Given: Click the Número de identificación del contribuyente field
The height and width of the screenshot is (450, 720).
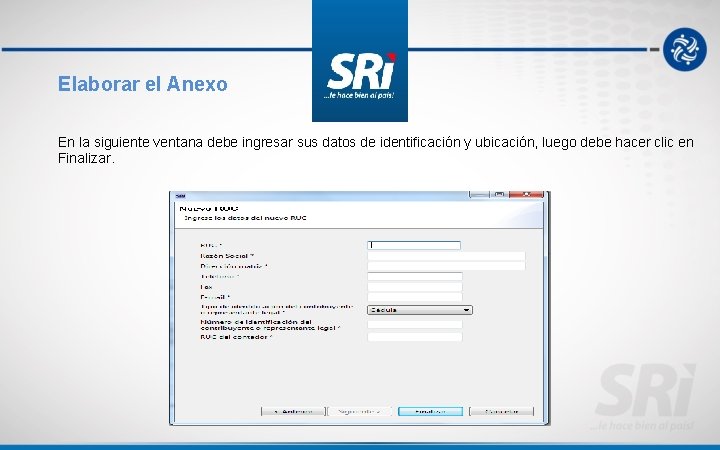Looking at the screenshot, I should 415,325.
